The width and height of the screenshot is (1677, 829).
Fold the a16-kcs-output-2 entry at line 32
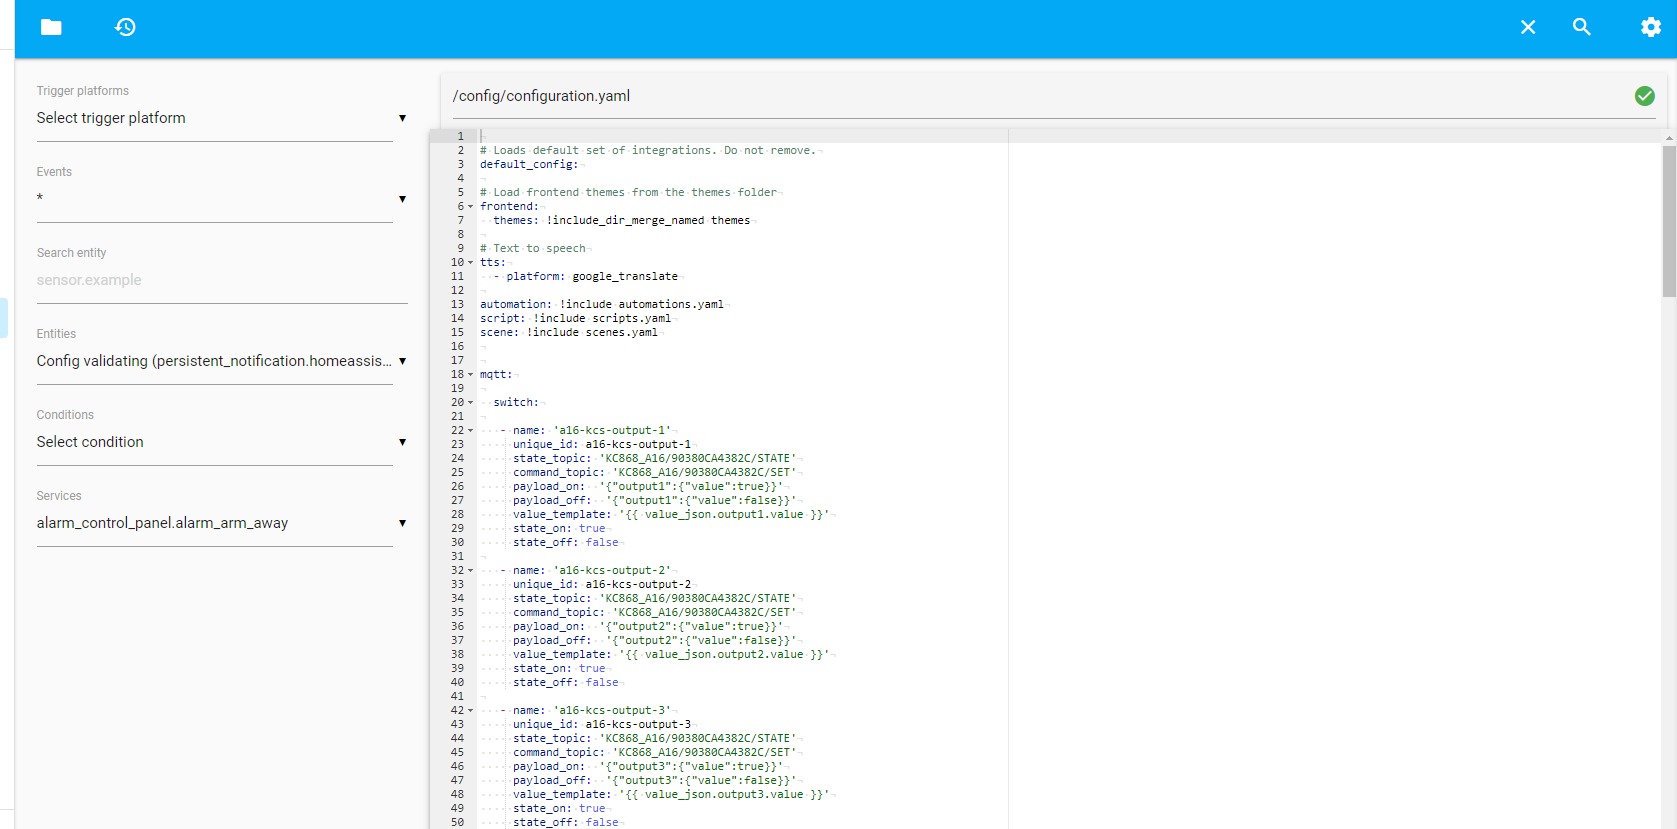[471, 571]
